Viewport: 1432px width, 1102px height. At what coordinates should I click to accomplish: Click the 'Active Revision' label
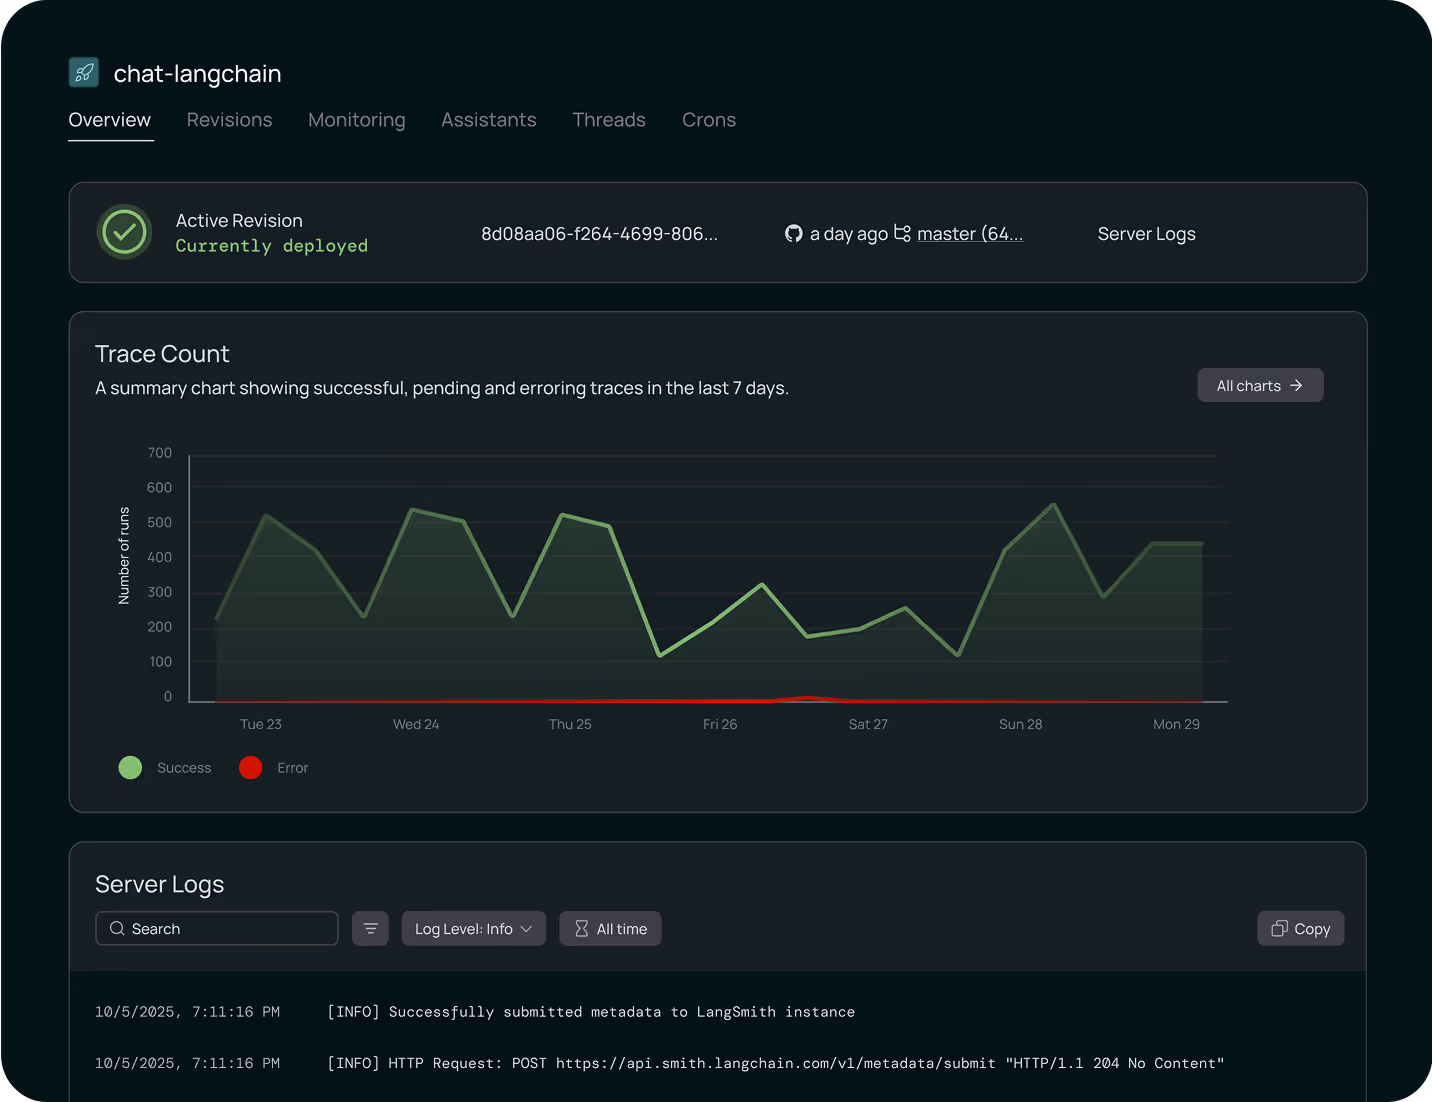239,220
